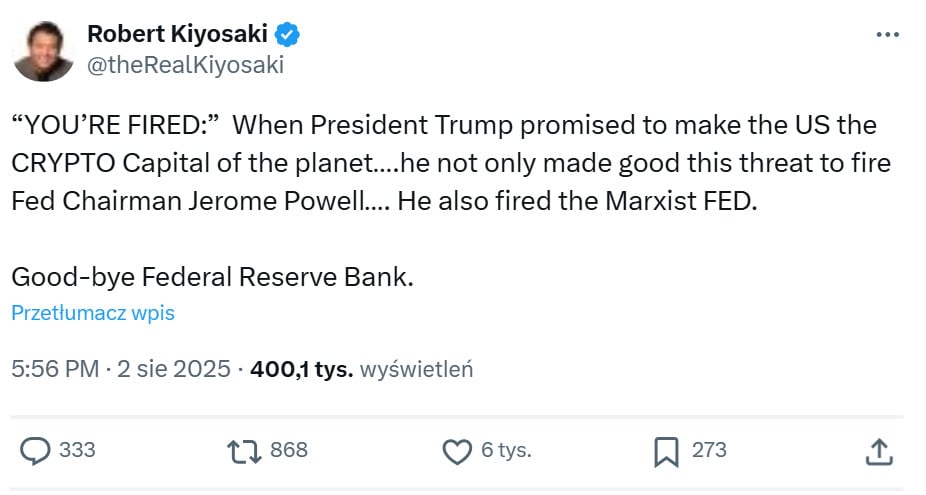Click the 5:56 PM timestamp
926x495 pixels.
54,369
